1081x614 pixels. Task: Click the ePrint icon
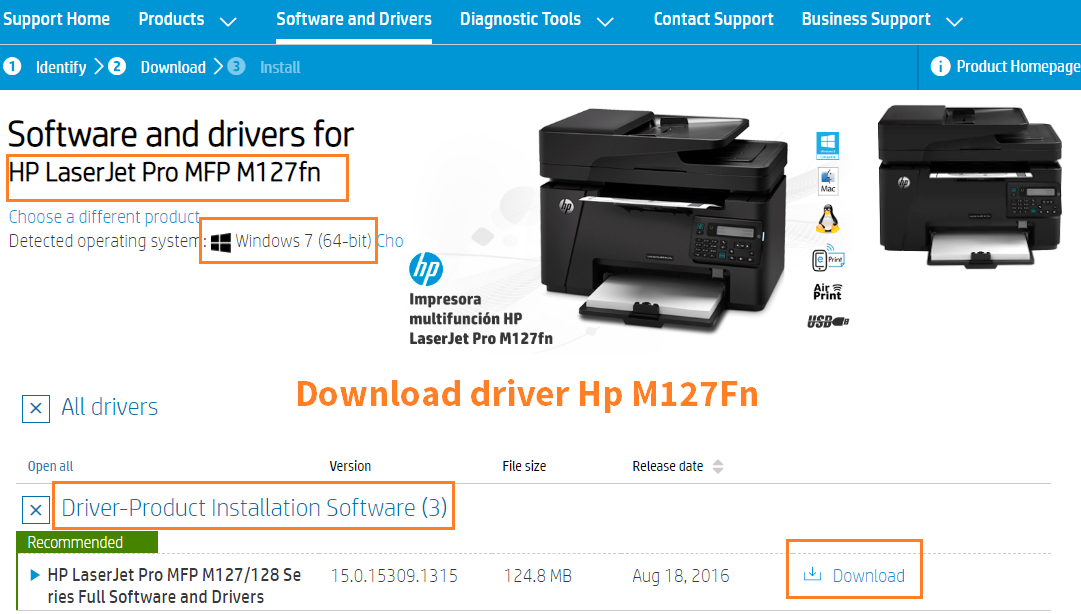828,258
